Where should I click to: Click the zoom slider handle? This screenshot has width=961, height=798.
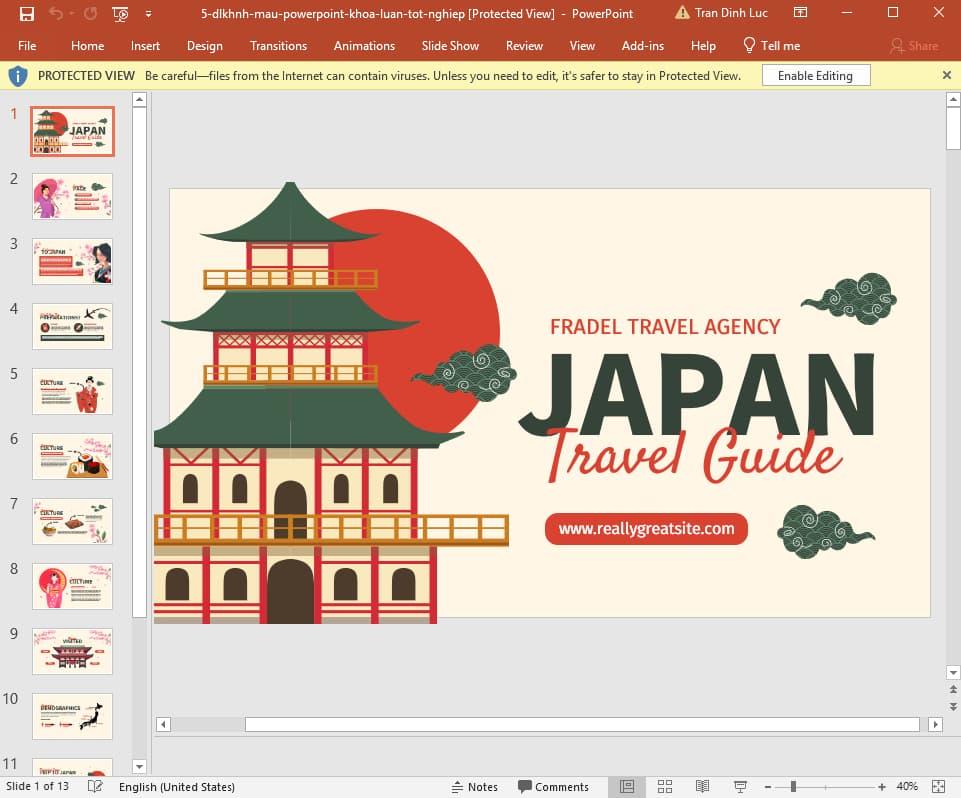click(793, 787)
